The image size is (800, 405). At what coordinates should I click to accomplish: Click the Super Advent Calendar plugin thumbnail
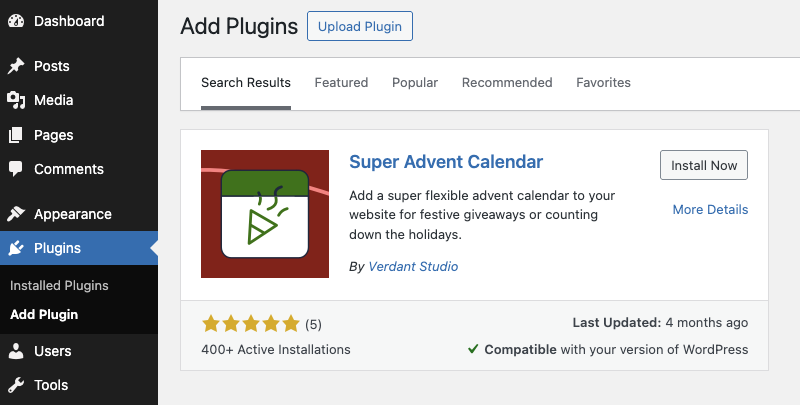[x=265, y=214]
